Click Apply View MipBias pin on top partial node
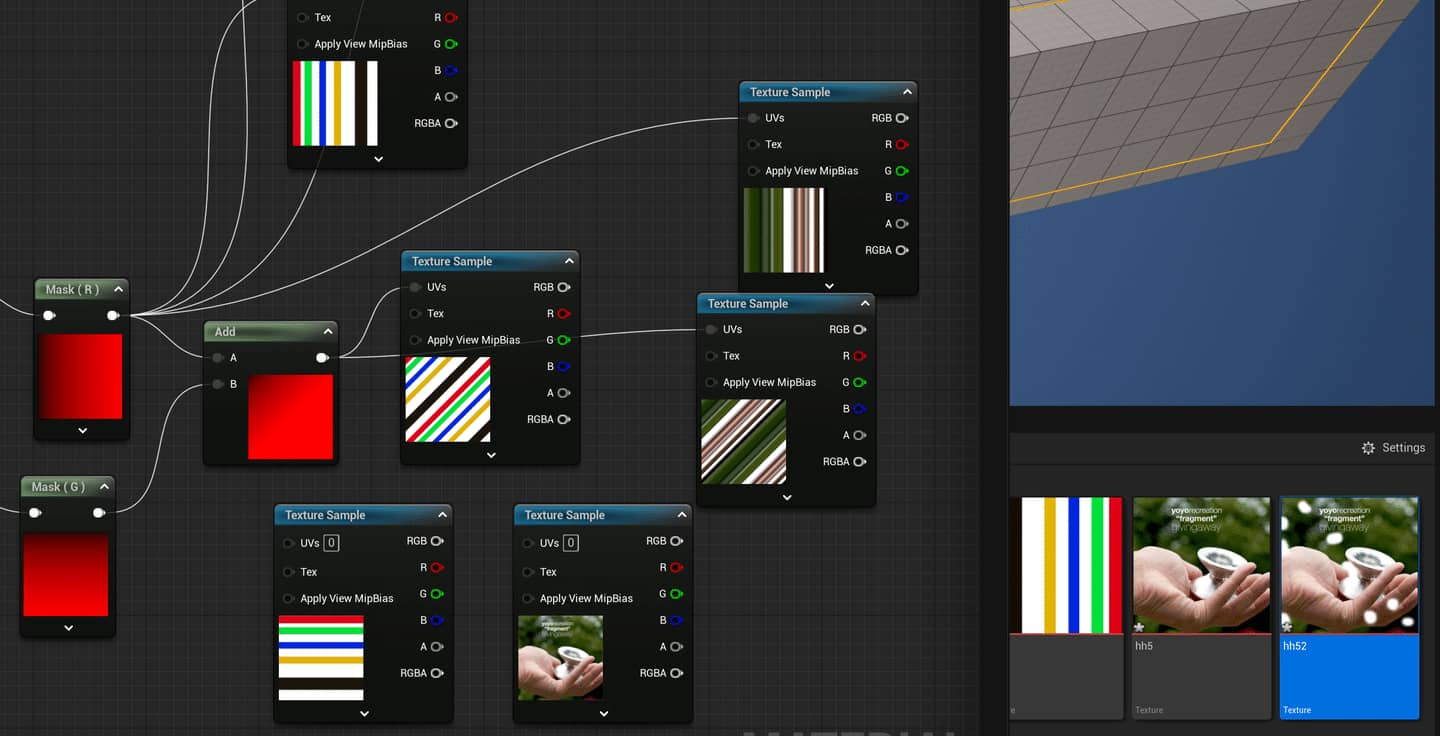 [x=302, y=44]
